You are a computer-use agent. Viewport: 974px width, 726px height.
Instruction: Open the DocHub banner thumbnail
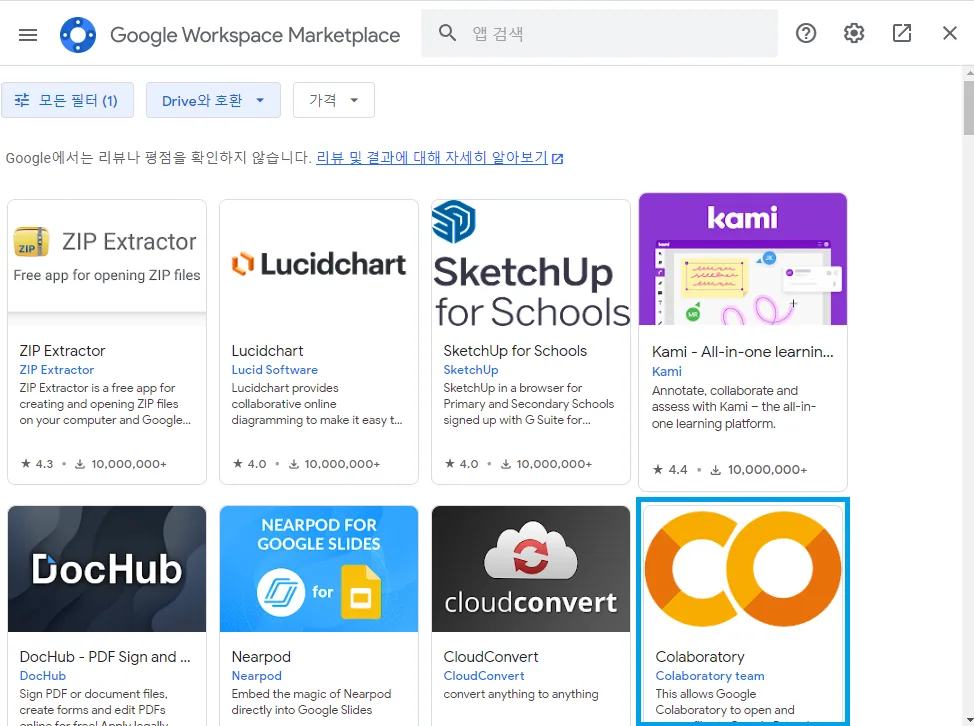point(107,569)
